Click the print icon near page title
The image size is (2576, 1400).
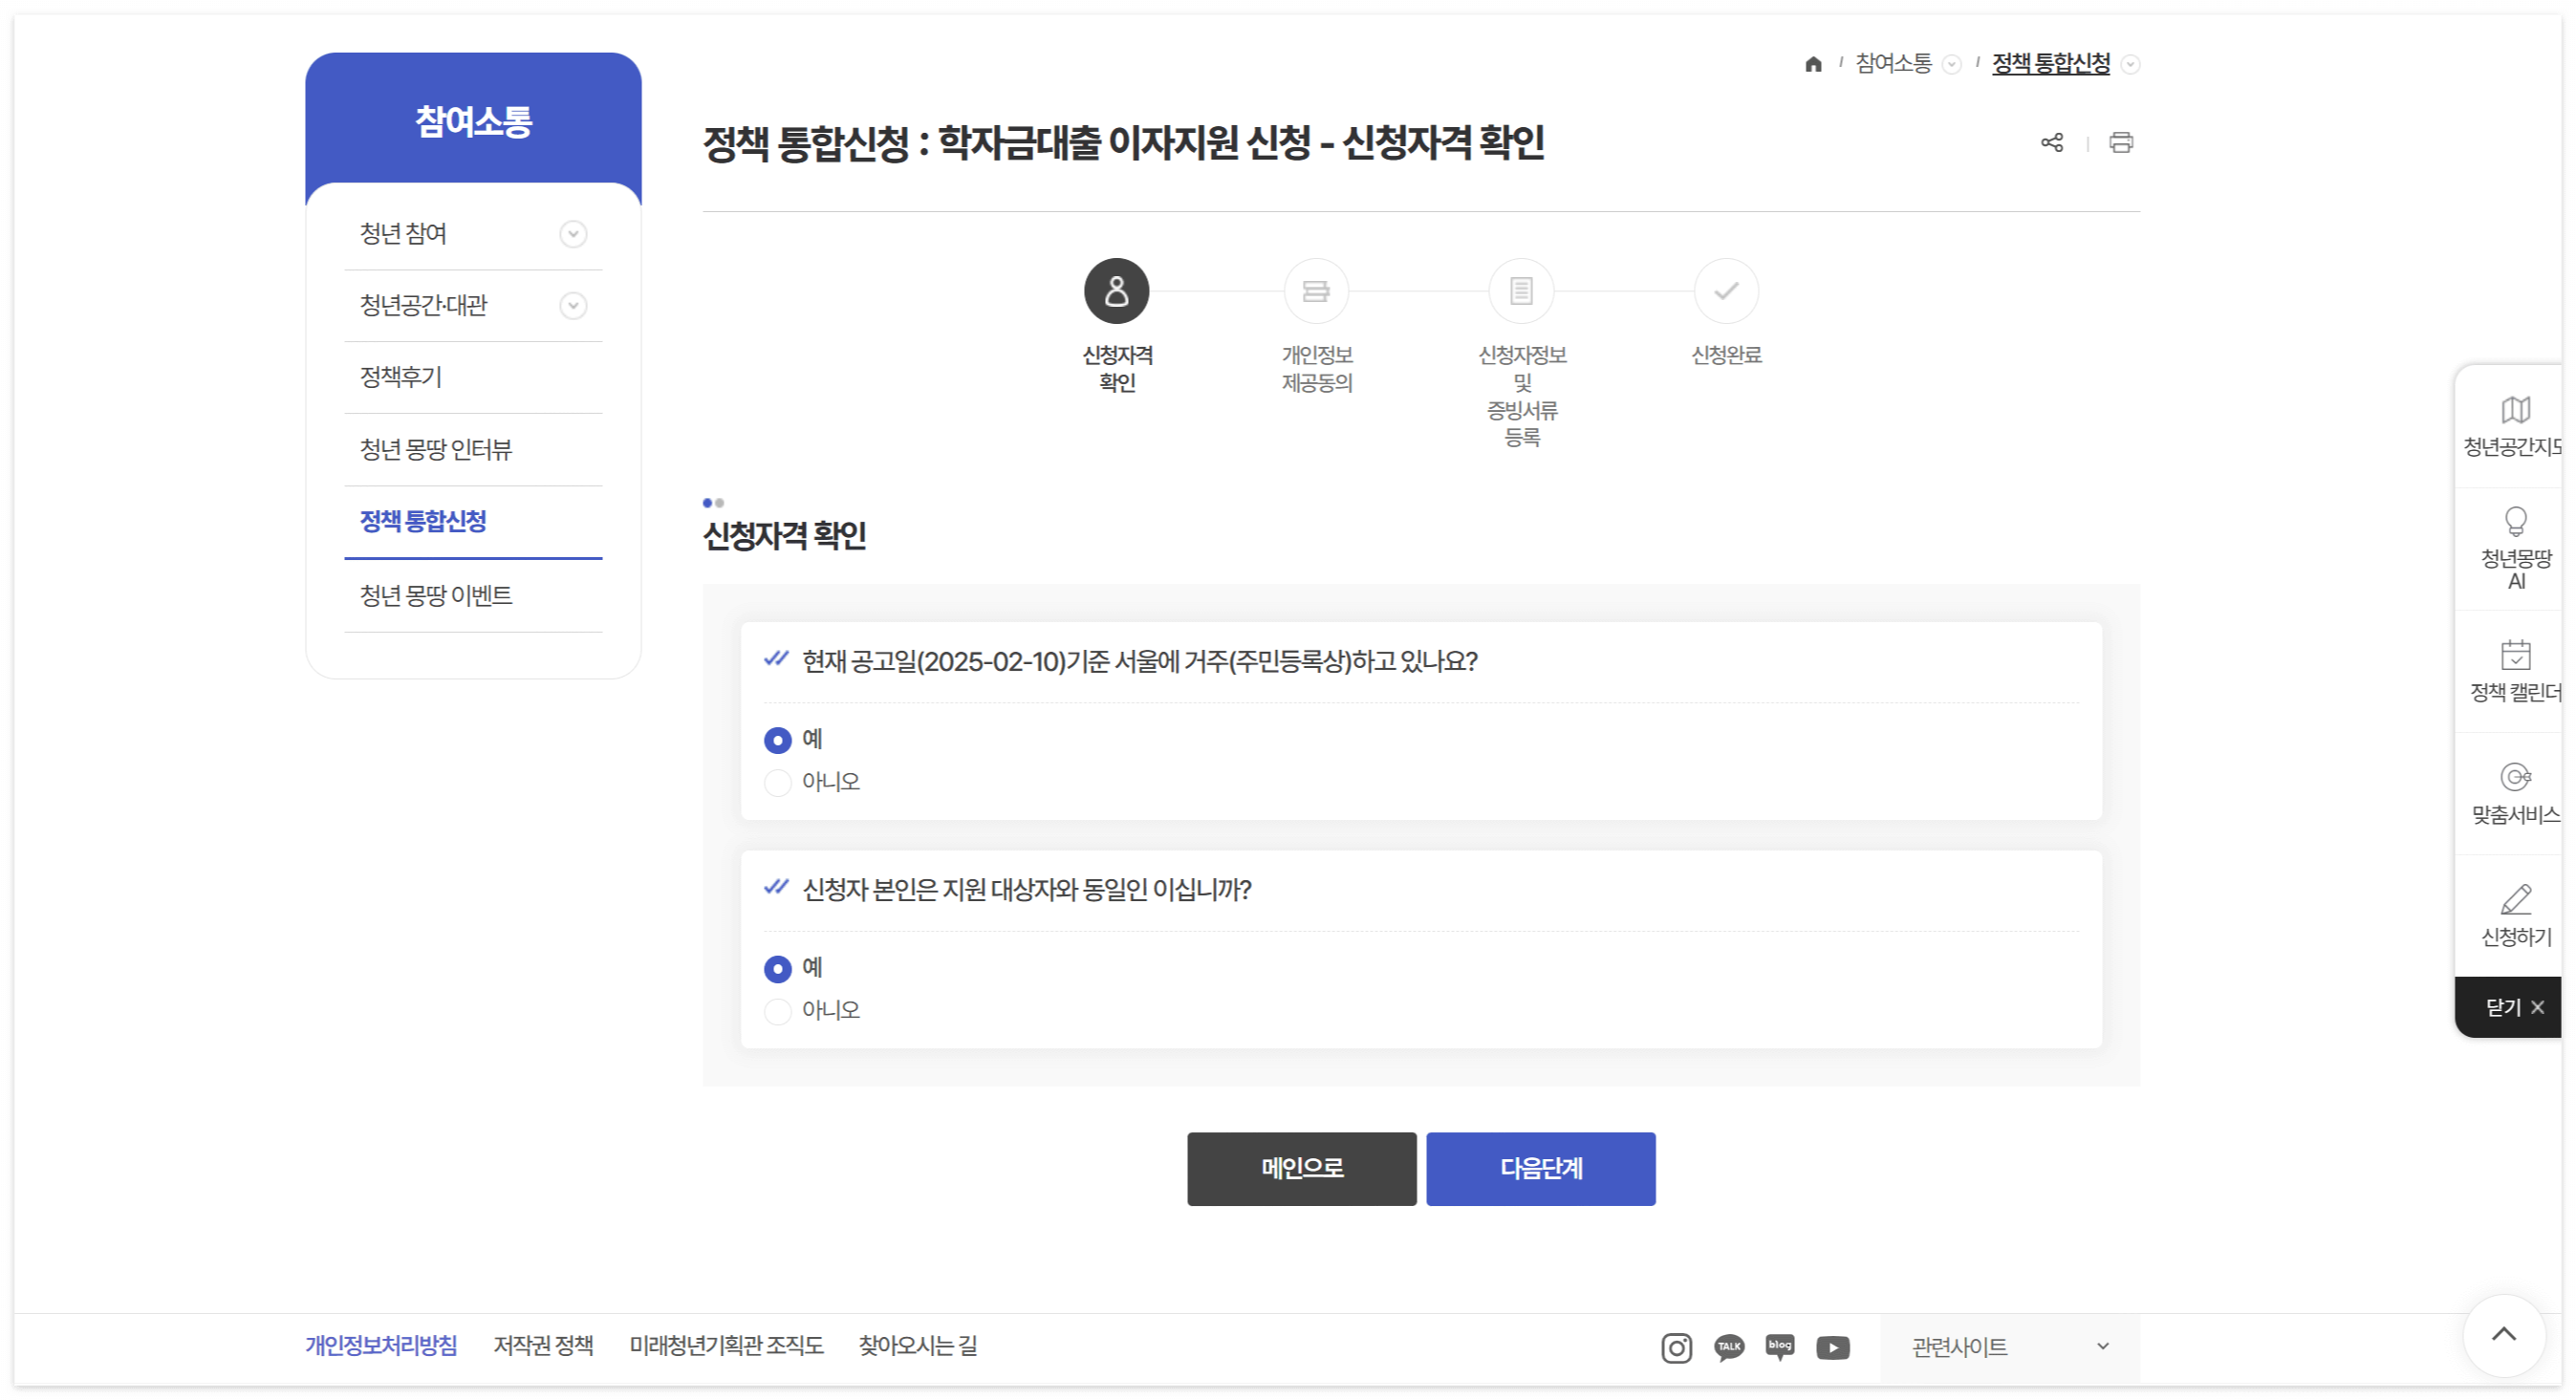(x=2120, y=143)
